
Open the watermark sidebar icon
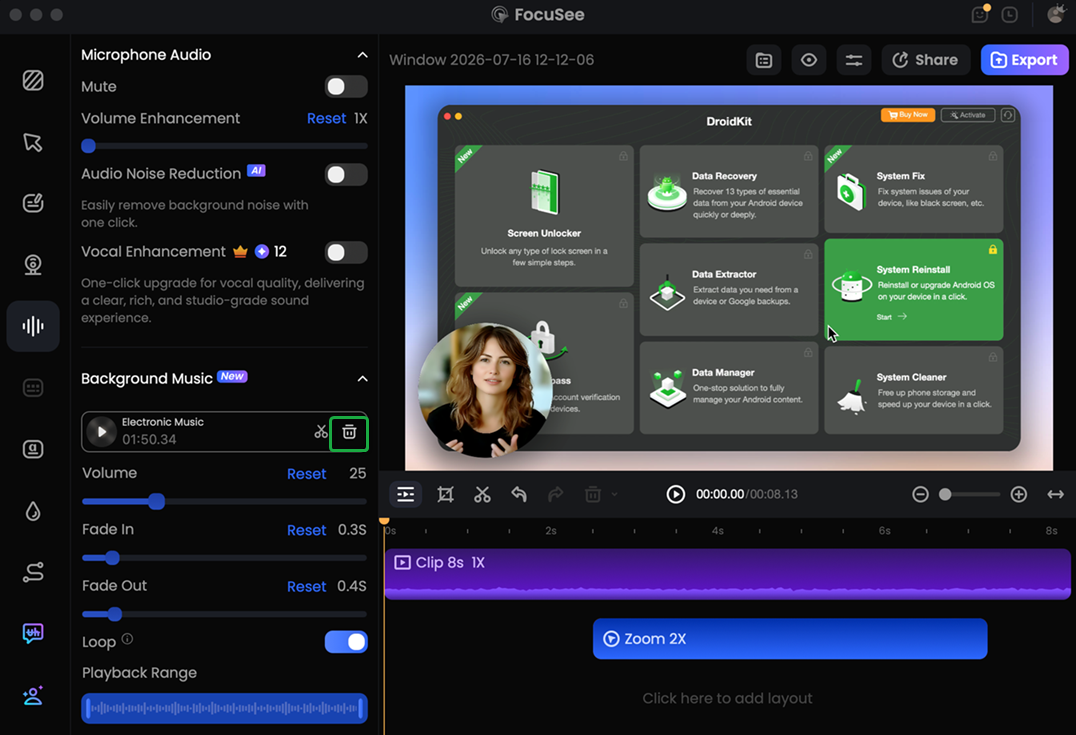tap(33, 449)
